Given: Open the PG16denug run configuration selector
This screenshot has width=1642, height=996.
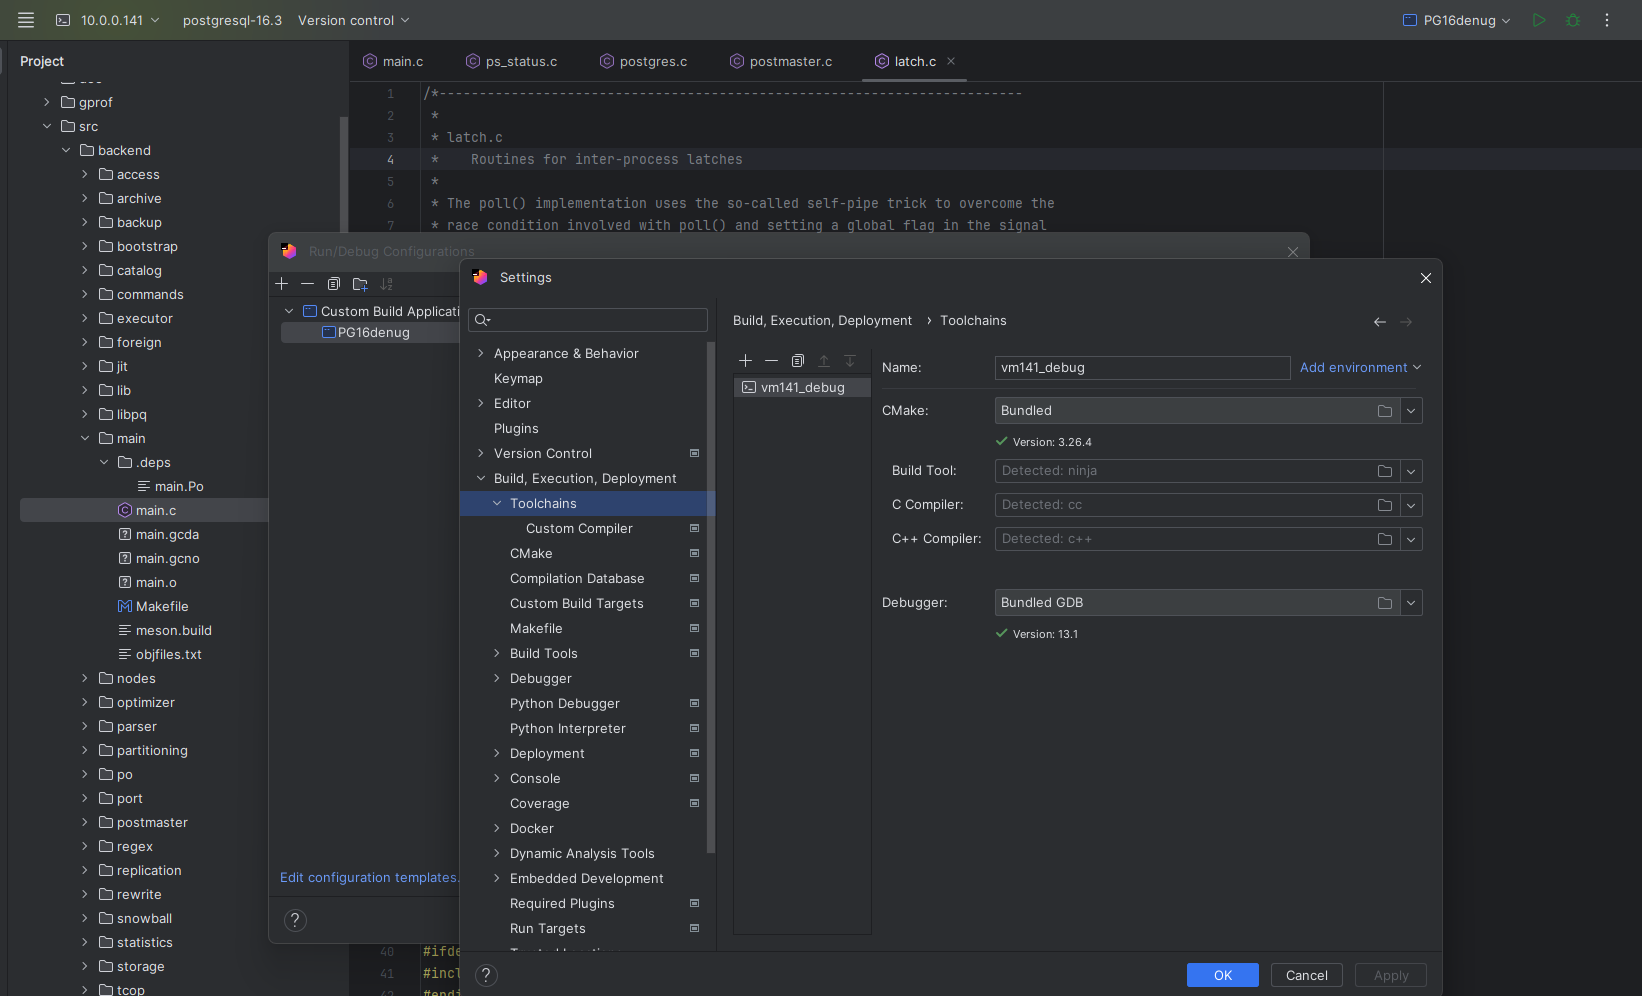Looking at the screenshot, I should [x=1456, y=20].
